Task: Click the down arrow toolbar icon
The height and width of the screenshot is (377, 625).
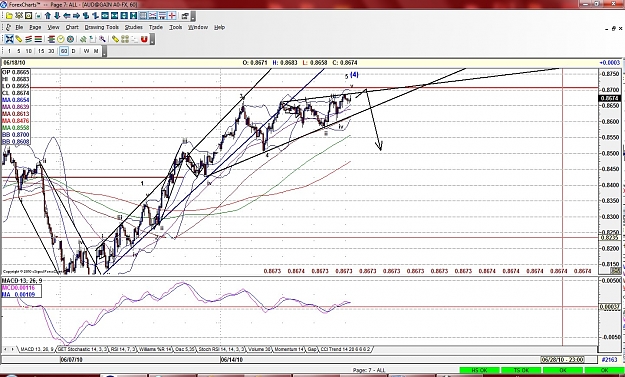Action: pyautogui.click(x=57, y=16)
